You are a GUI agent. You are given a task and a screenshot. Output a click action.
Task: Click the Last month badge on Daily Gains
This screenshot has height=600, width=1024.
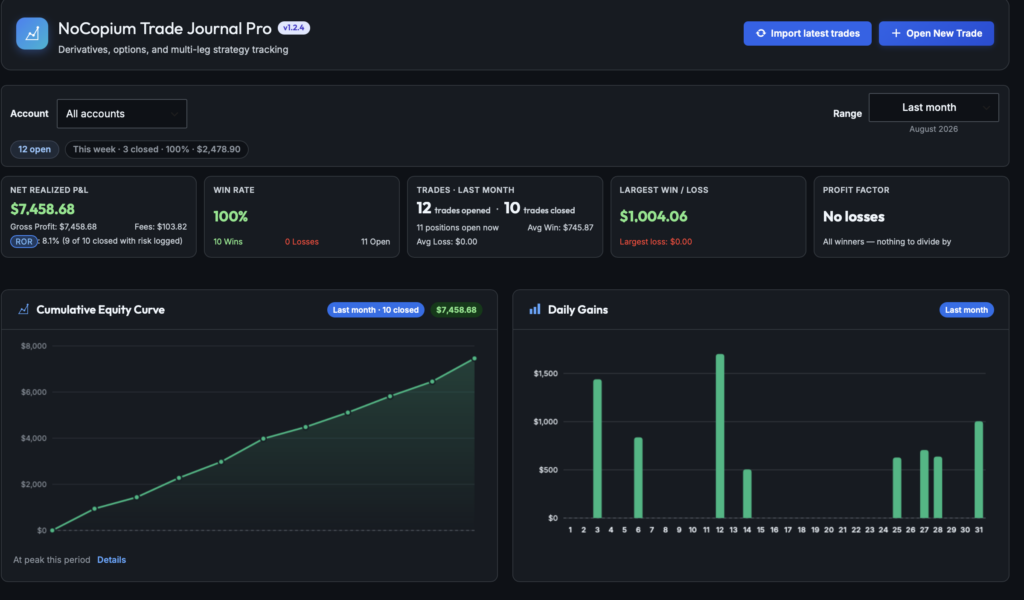coord(967,309)
